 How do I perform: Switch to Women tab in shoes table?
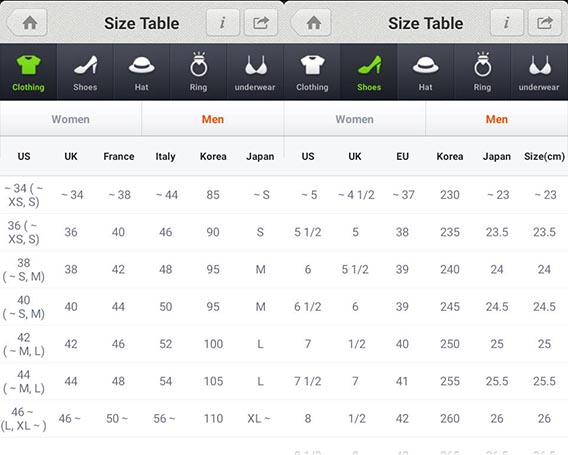(x=355, y=119)
